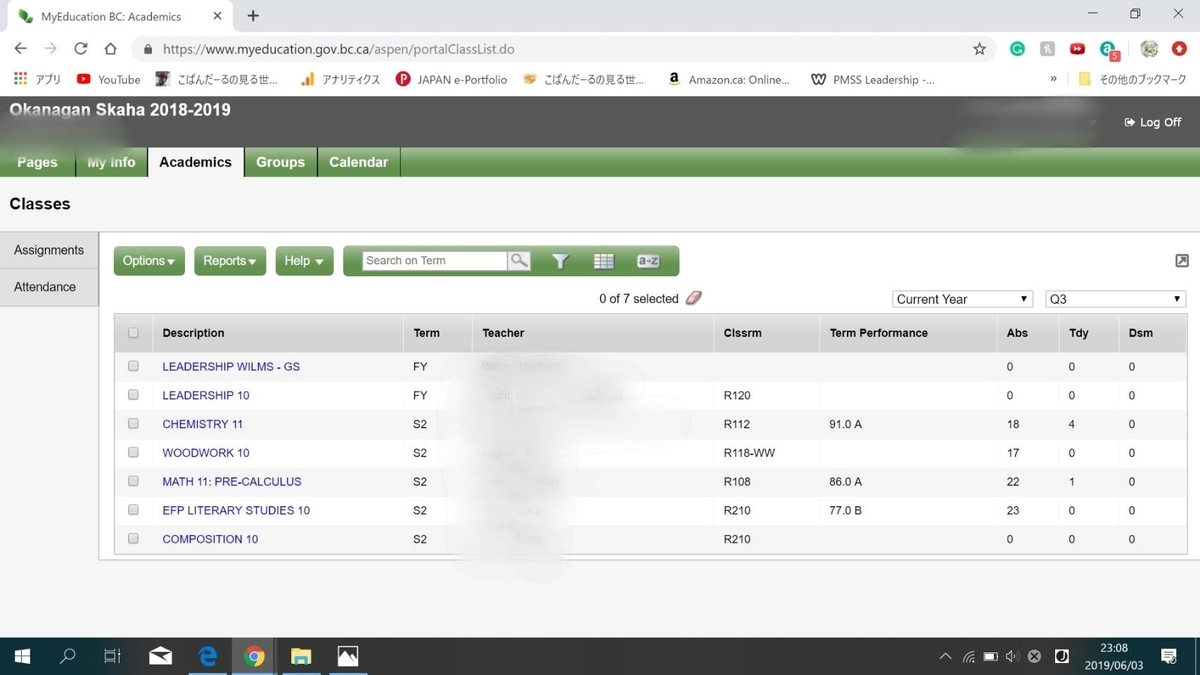Open the Amazon.ca bookmark
1200x675 pixels.
(729, 79)
